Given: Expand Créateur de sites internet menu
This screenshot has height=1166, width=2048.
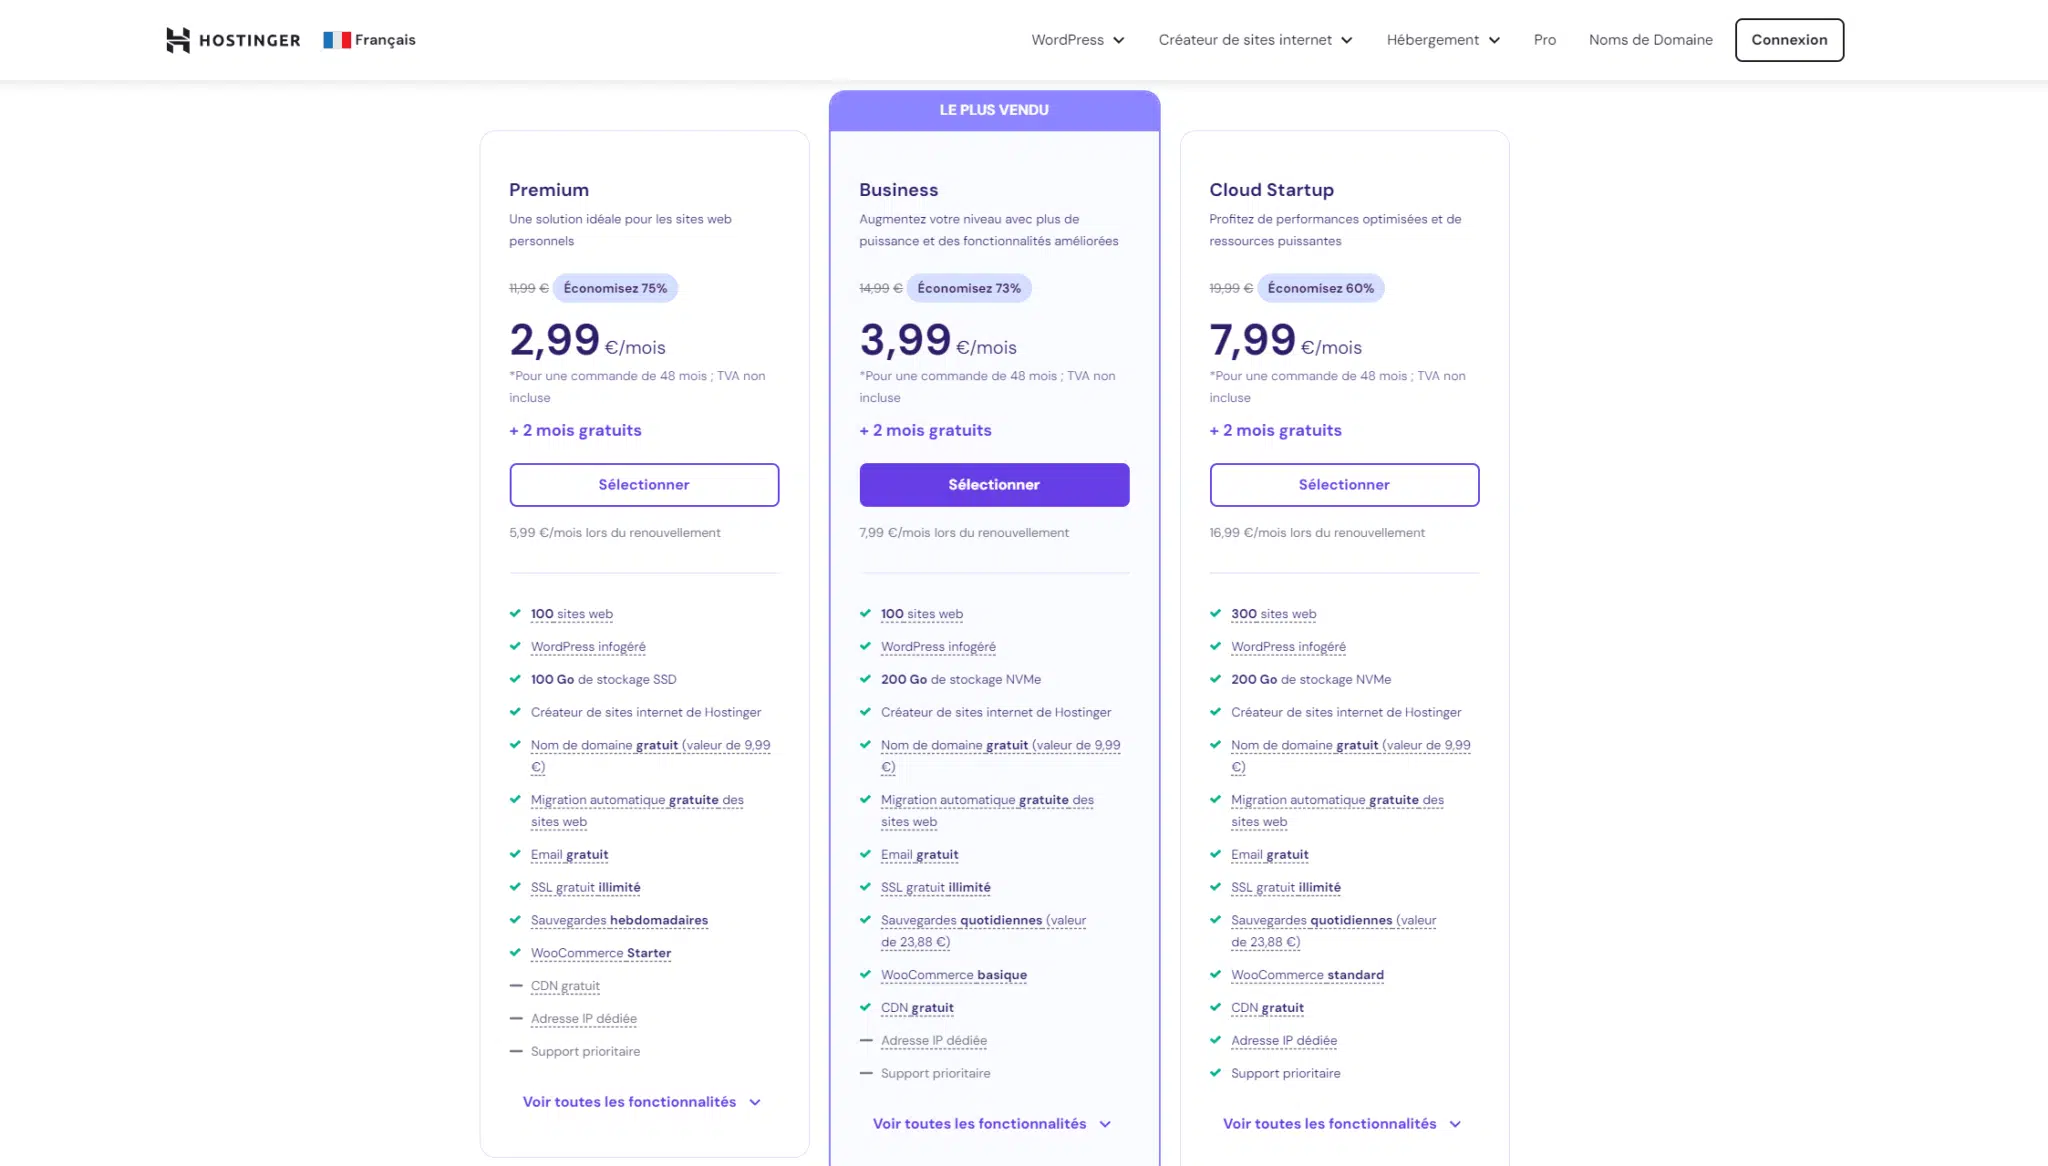Looking at the screenshot, I should (1255, 40).
